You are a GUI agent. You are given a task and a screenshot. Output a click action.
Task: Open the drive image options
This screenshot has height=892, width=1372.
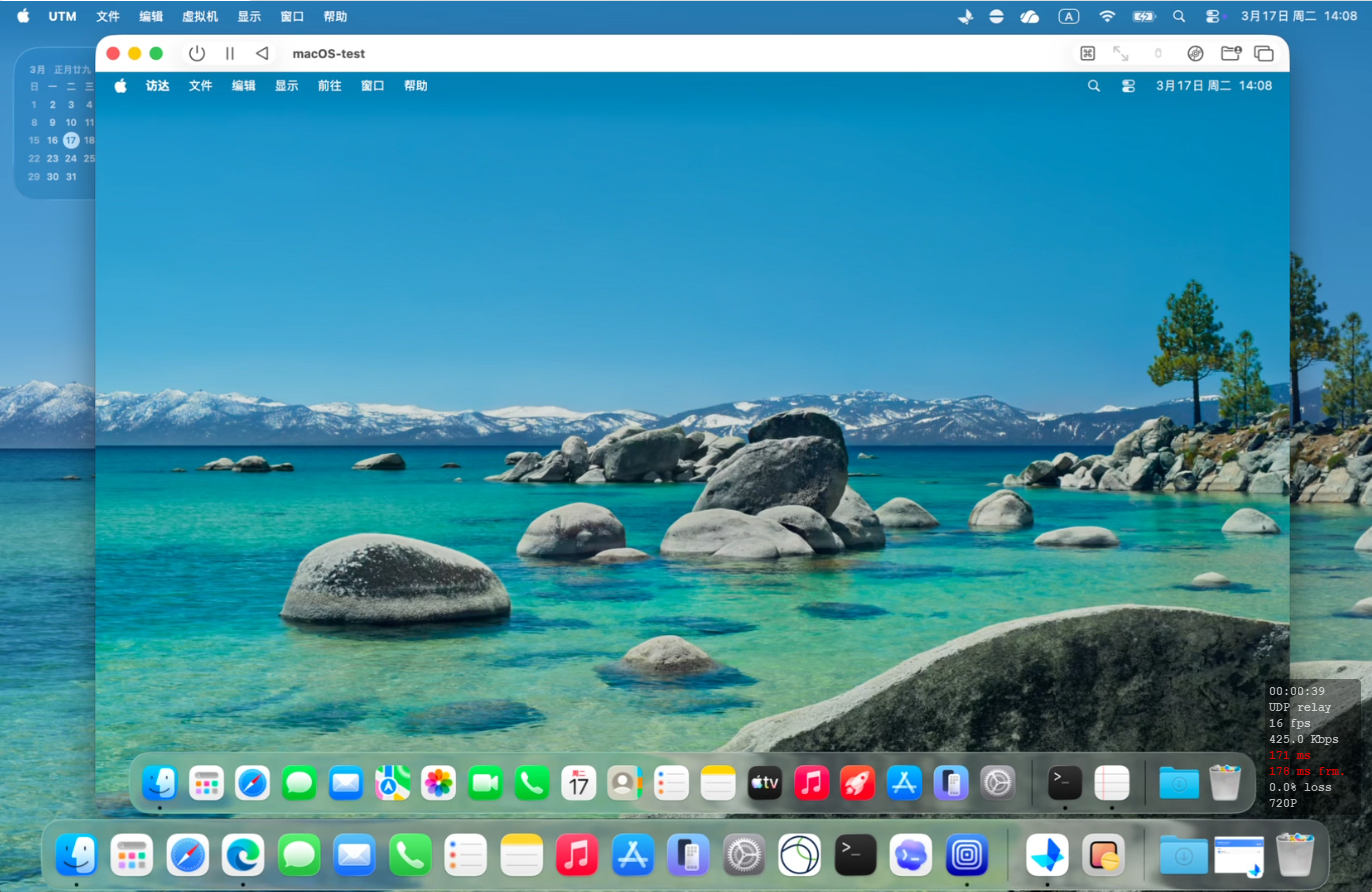point(1196,53)
